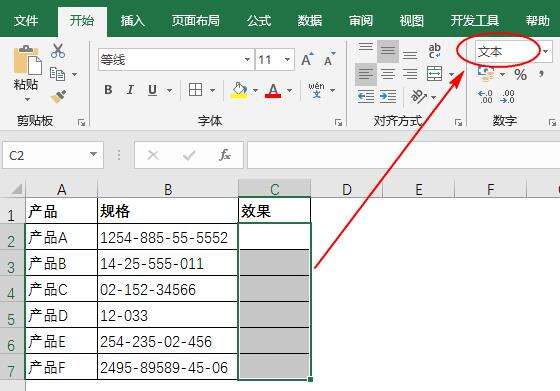Click Decrease Decimal icon

click(x=508, y=96)
